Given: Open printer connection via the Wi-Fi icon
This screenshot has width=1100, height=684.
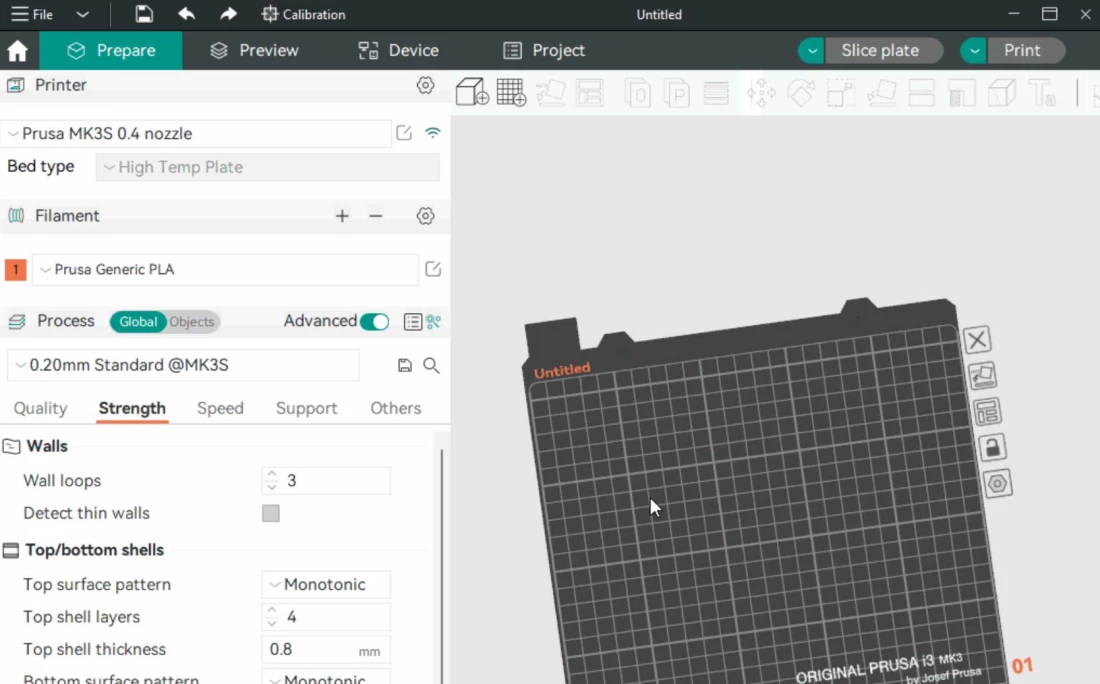Looking at the screenshot, I should [x=433, y=133].
